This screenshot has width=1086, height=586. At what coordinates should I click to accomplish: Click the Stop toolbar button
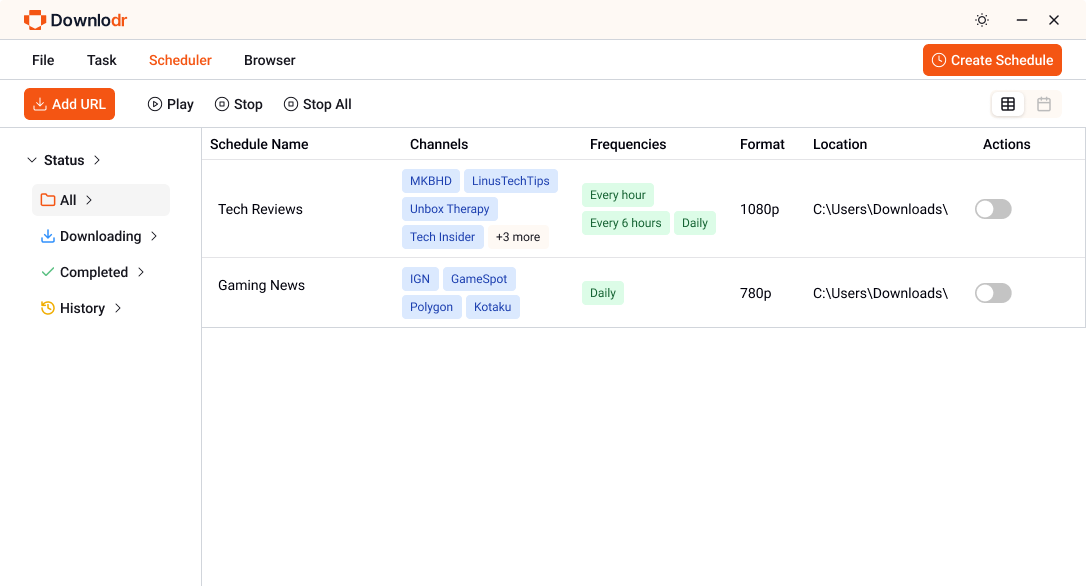[238, 104]
